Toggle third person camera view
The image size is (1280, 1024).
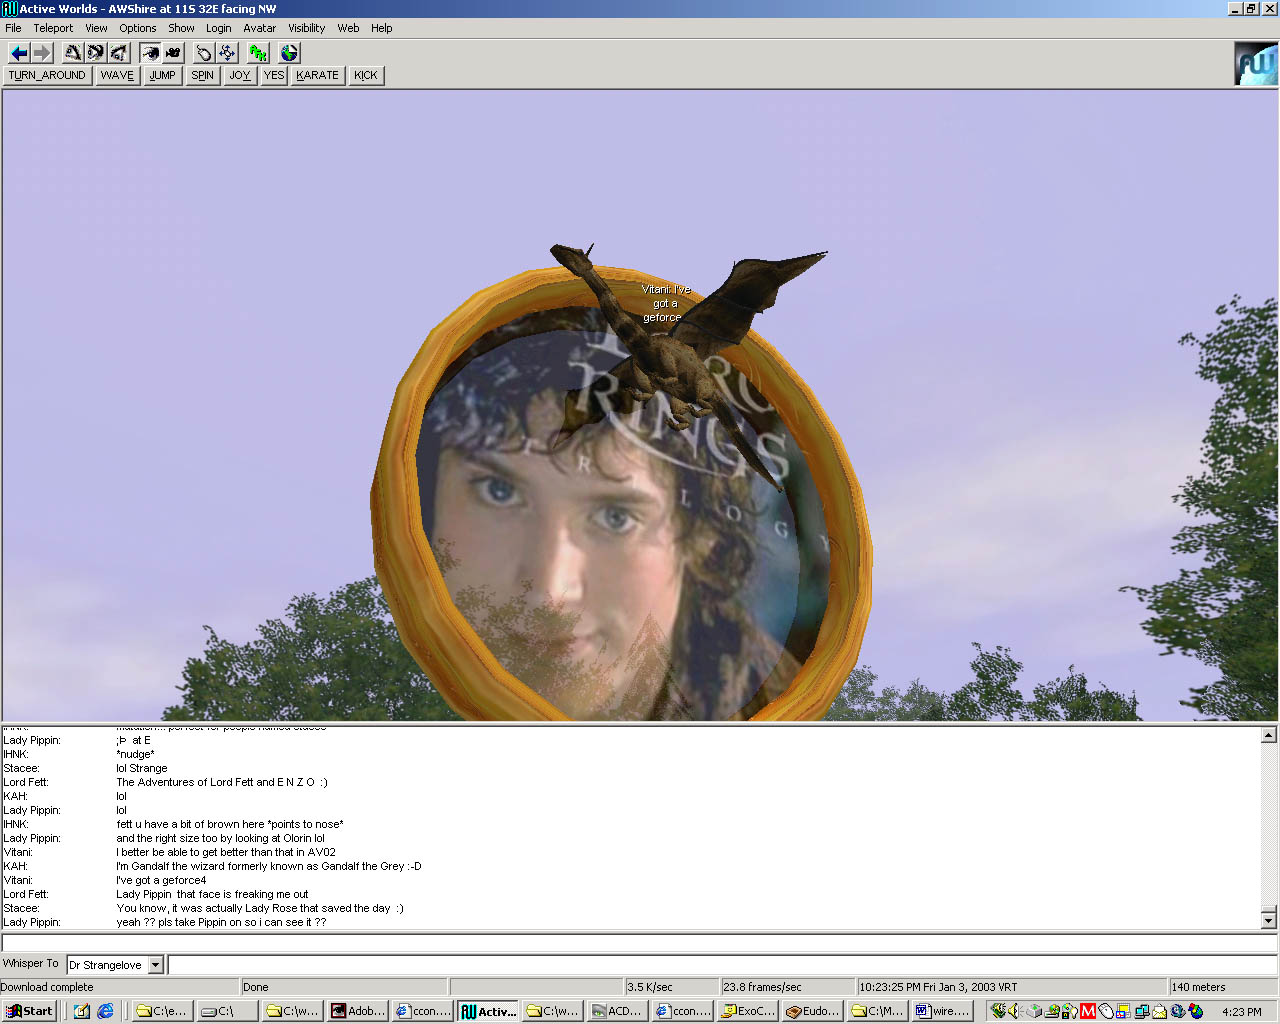[173, 53]
